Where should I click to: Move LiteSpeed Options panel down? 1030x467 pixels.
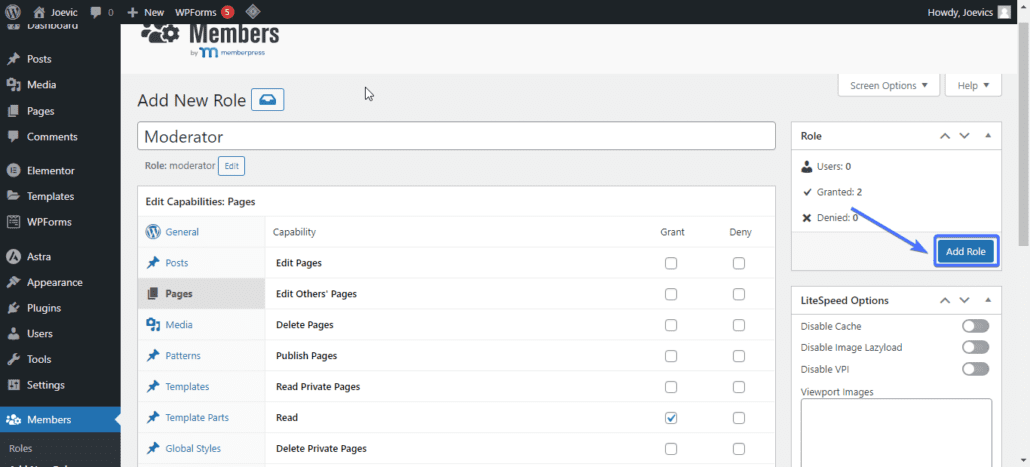[x=964, y=300]
